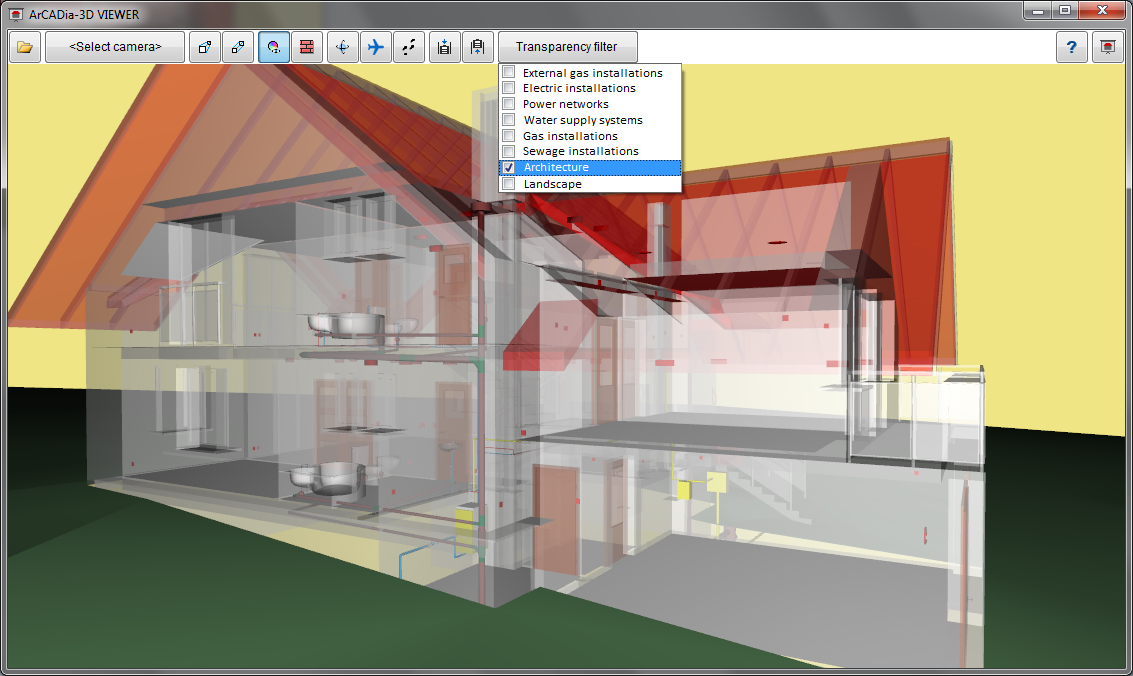
Task: Select Sewage installations in the filter list
Action: click(x=580, y=152)
